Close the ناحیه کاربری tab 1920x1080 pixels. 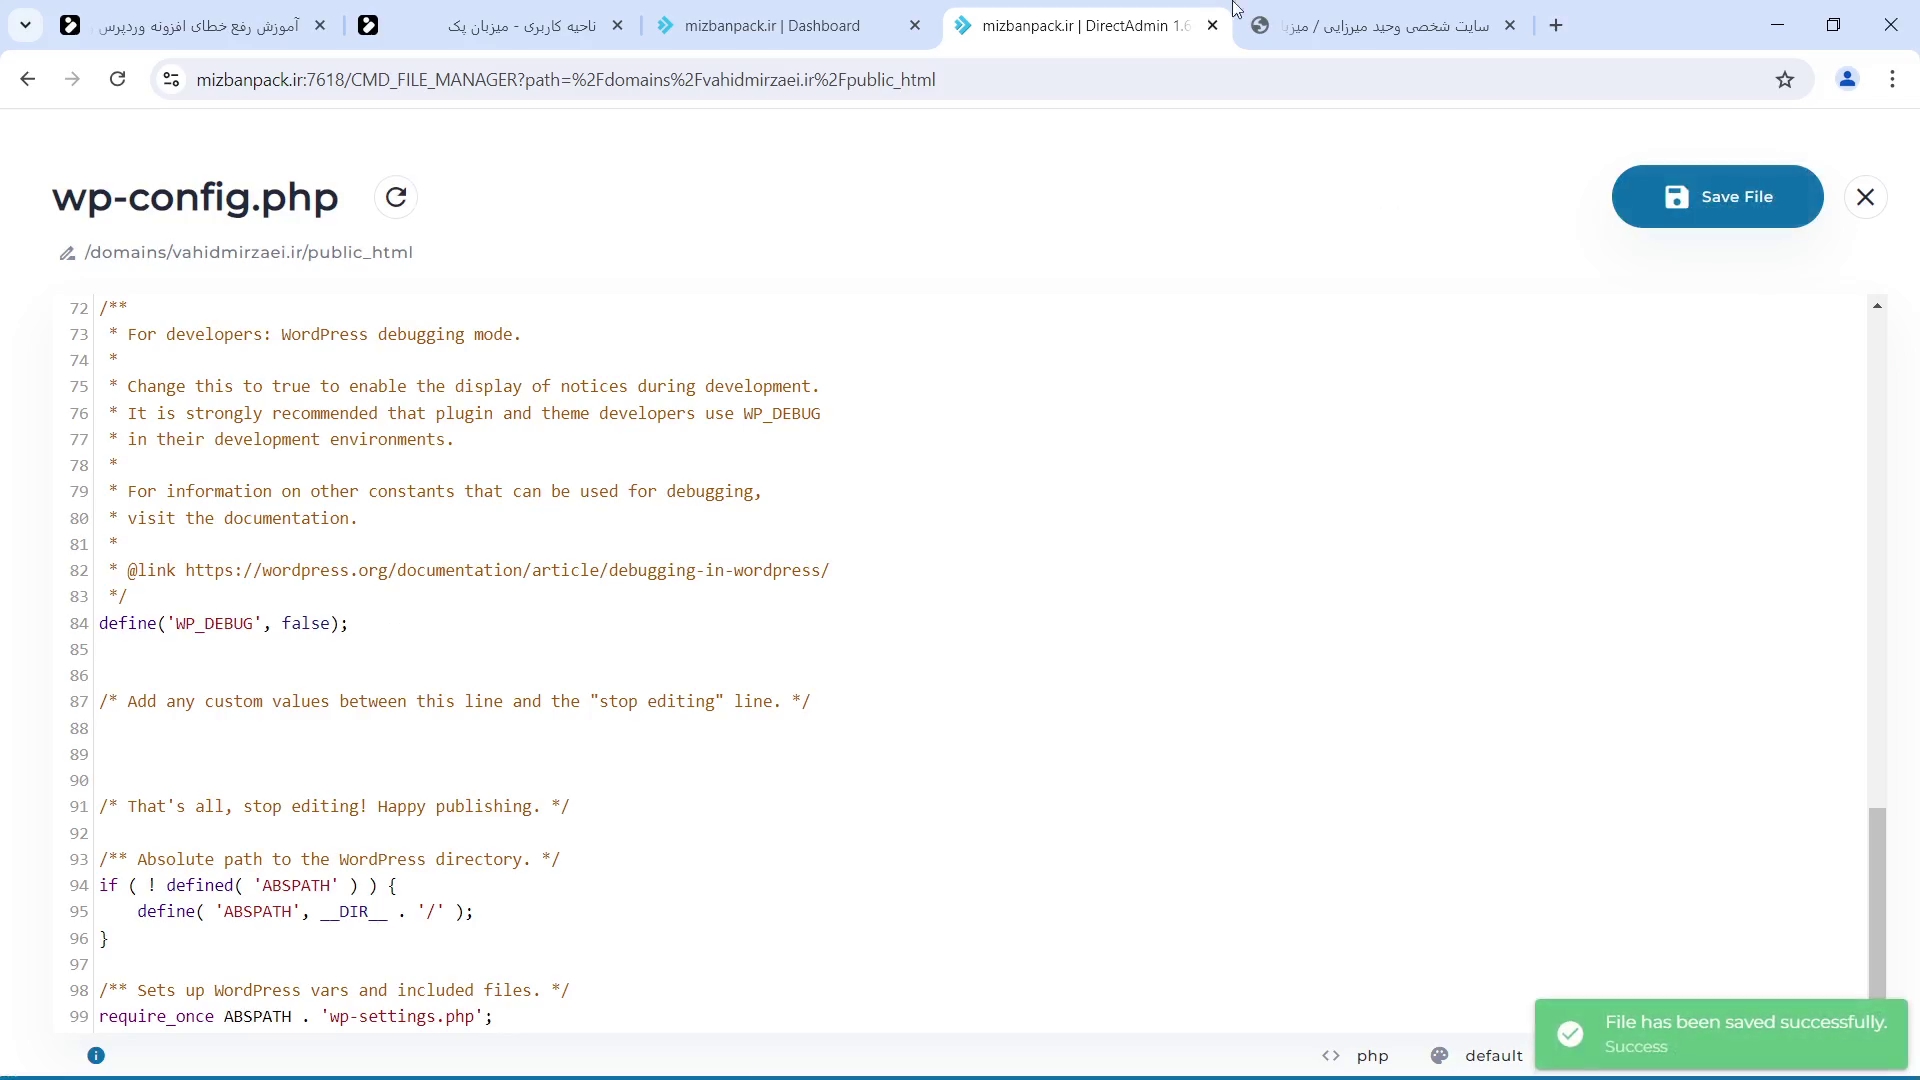click(618, 26)
